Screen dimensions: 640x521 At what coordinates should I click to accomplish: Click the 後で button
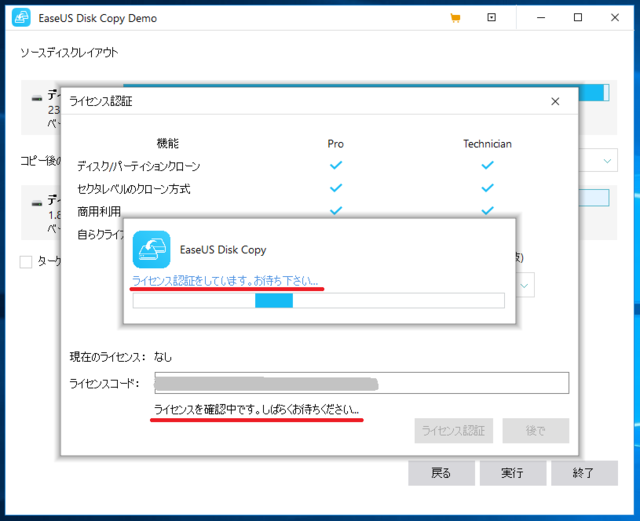click(x=536, y=430)
